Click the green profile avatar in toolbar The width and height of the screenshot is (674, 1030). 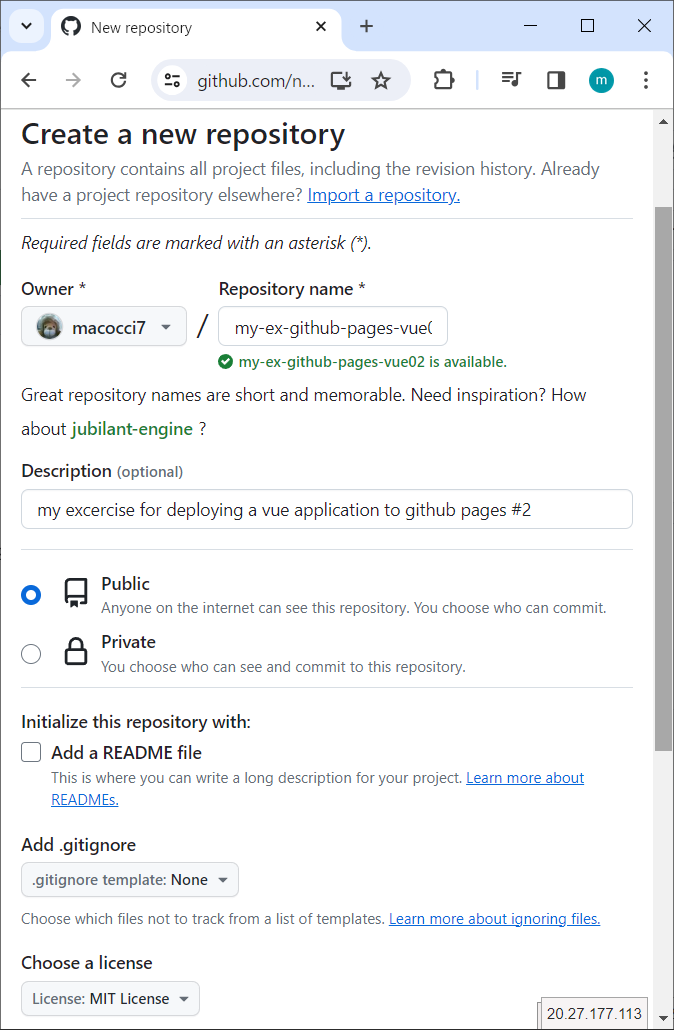coord(601,81)
